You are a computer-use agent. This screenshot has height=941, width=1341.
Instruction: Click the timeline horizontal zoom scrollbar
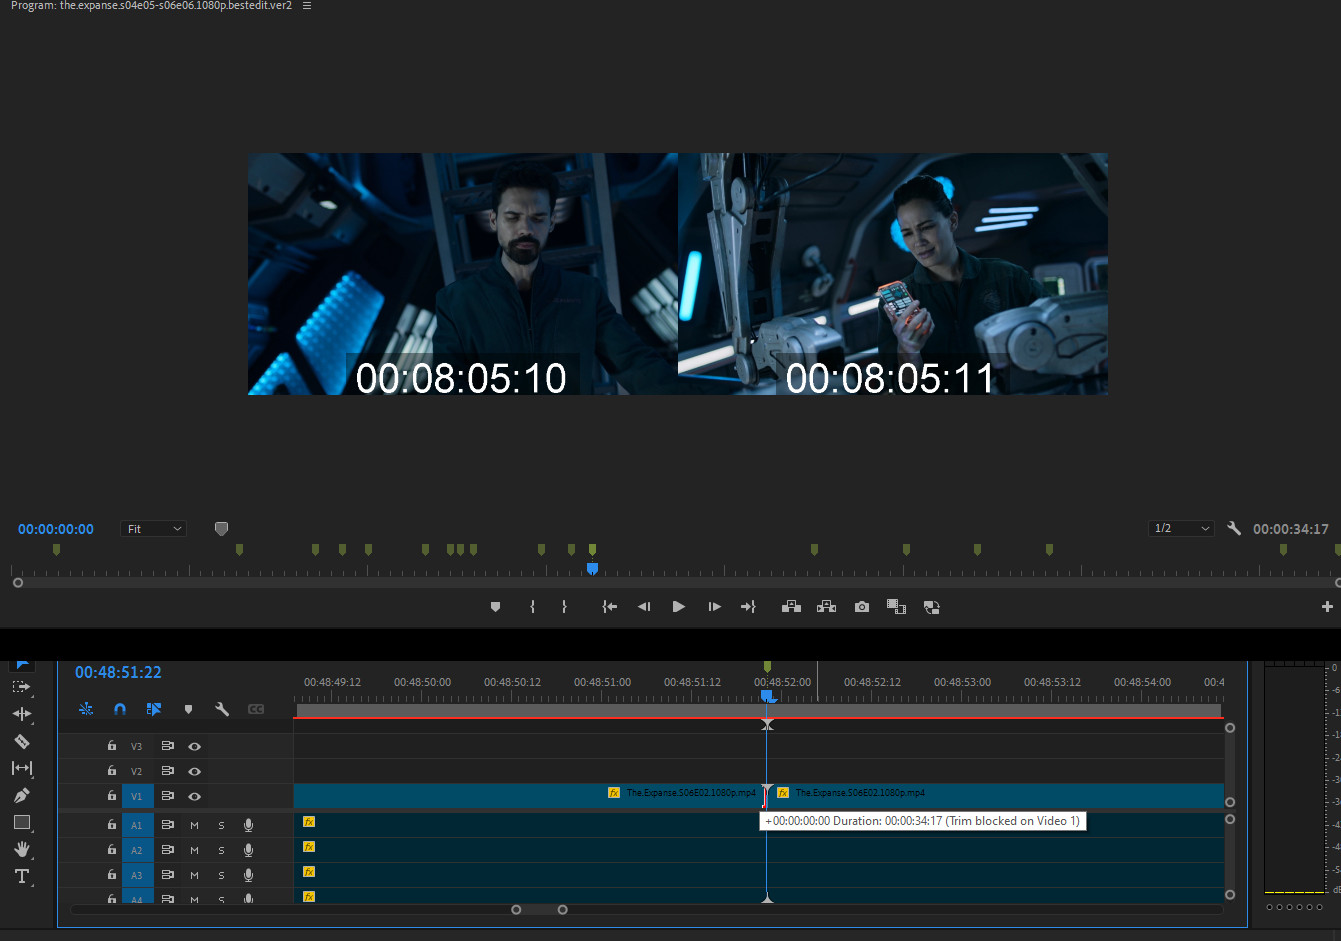[539, 909]
